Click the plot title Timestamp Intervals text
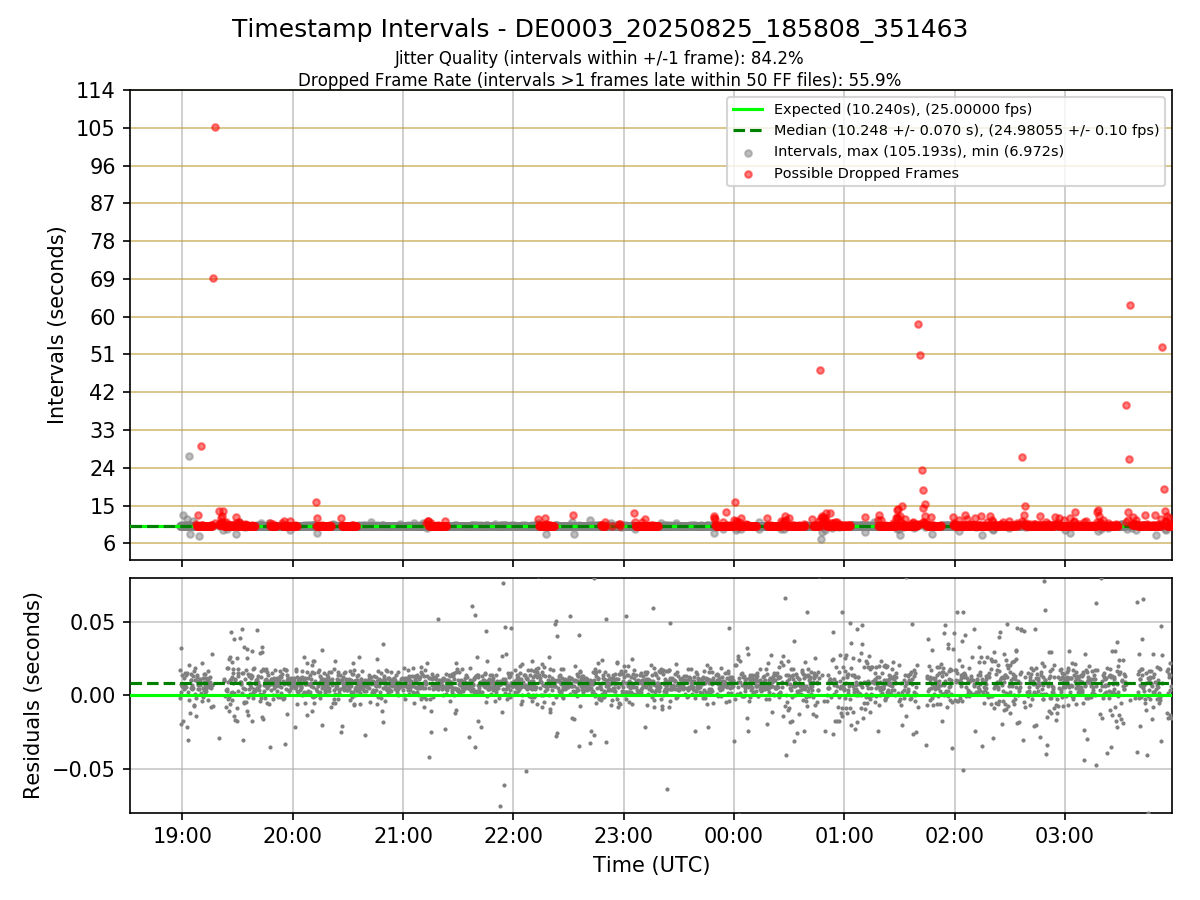This screenshot has width=1200, height=900. coord(600,29)
